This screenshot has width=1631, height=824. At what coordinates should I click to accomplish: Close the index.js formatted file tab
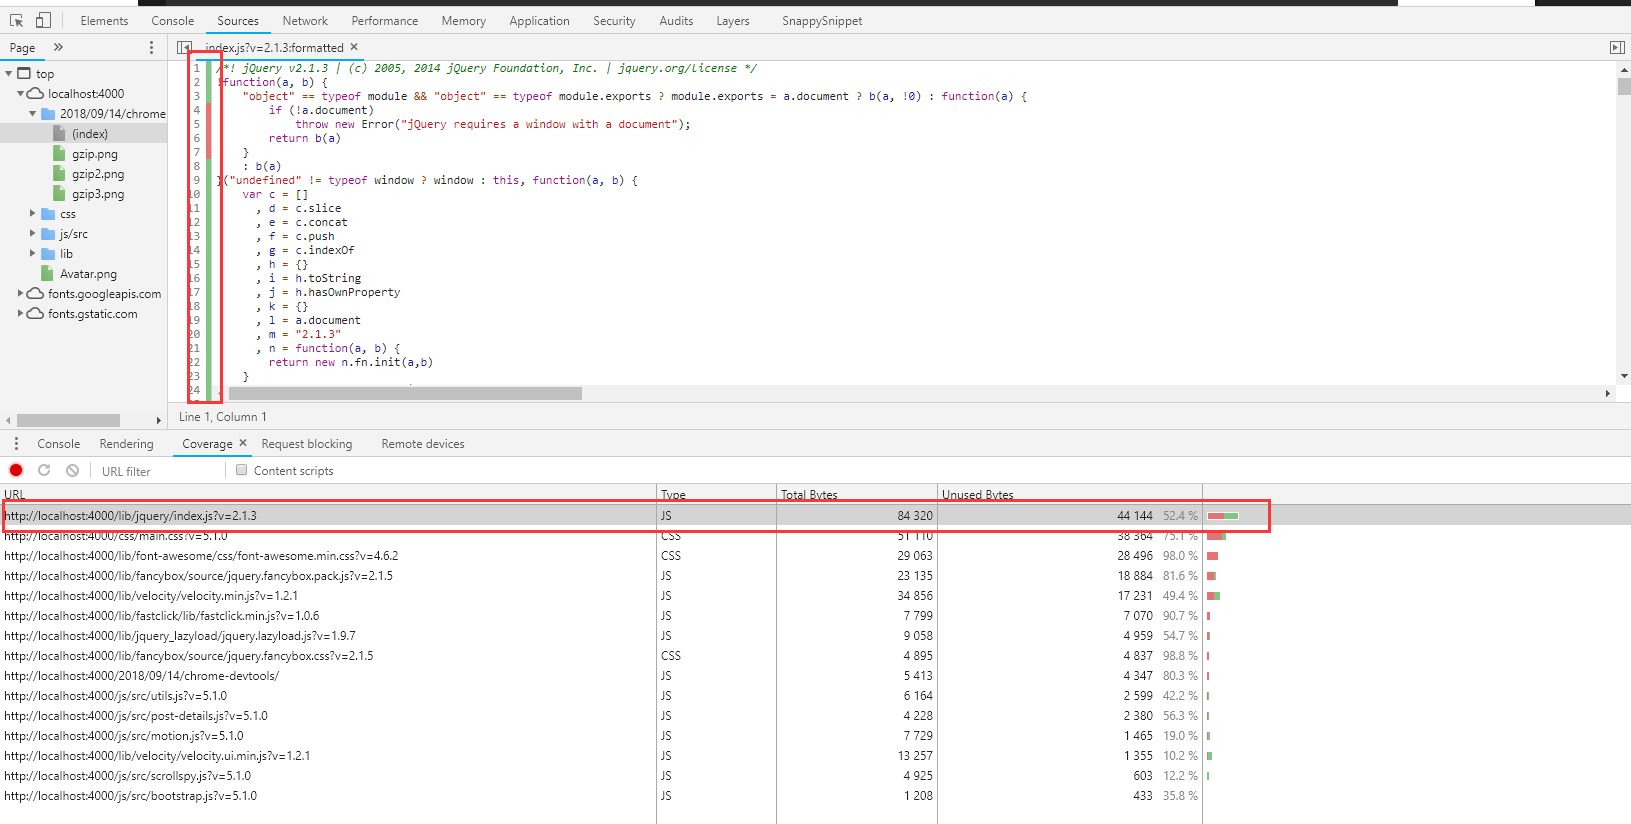pos(354,47)
